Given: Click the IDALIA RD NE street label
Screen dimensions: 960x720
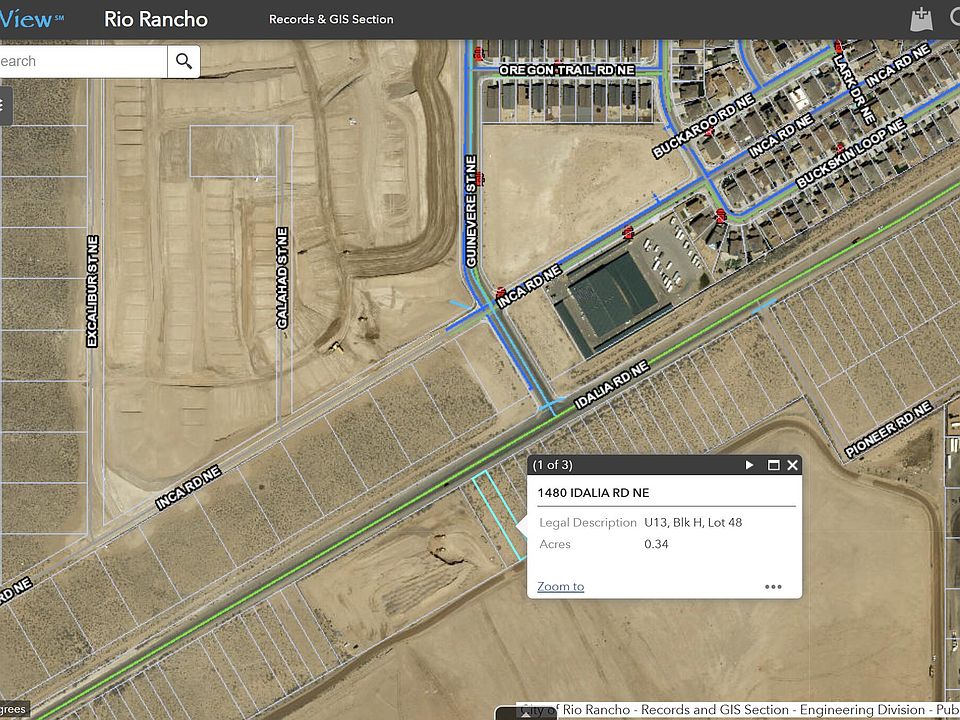Looking at the screenshot, I should (x=612, y=385).
